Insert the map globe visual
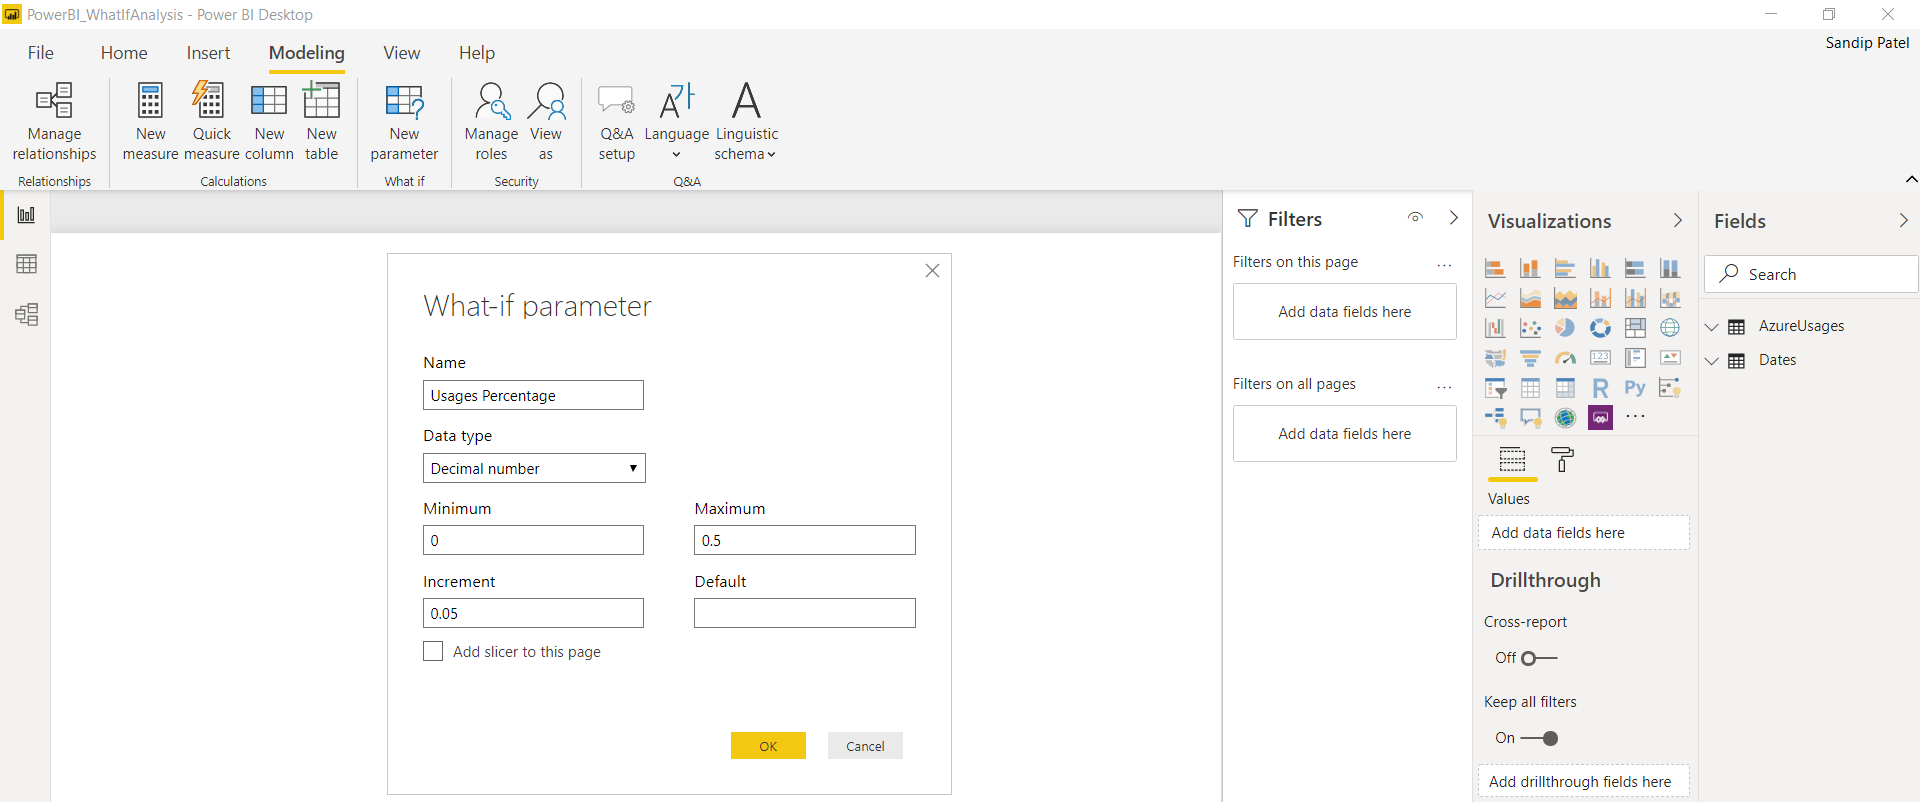1920x802 pixels. tap(1670, 328)
